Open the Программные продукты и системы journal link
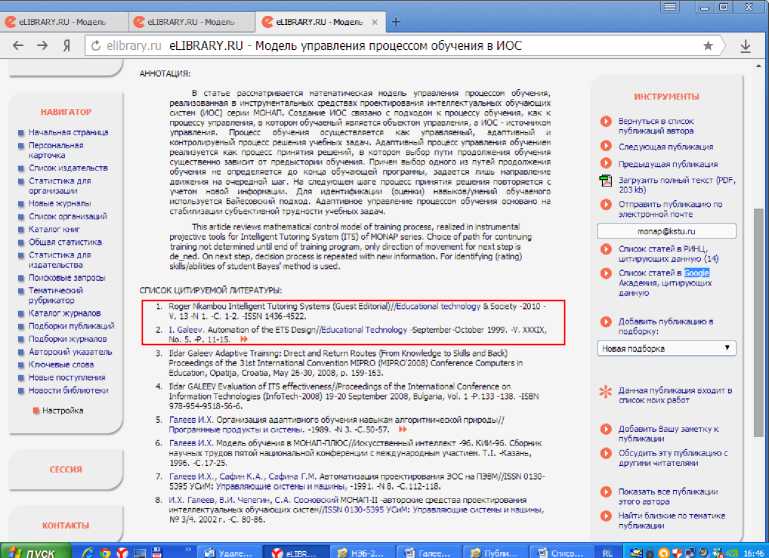Image resolution: width=769 pixels, height=558 pixels. (236, 430)
